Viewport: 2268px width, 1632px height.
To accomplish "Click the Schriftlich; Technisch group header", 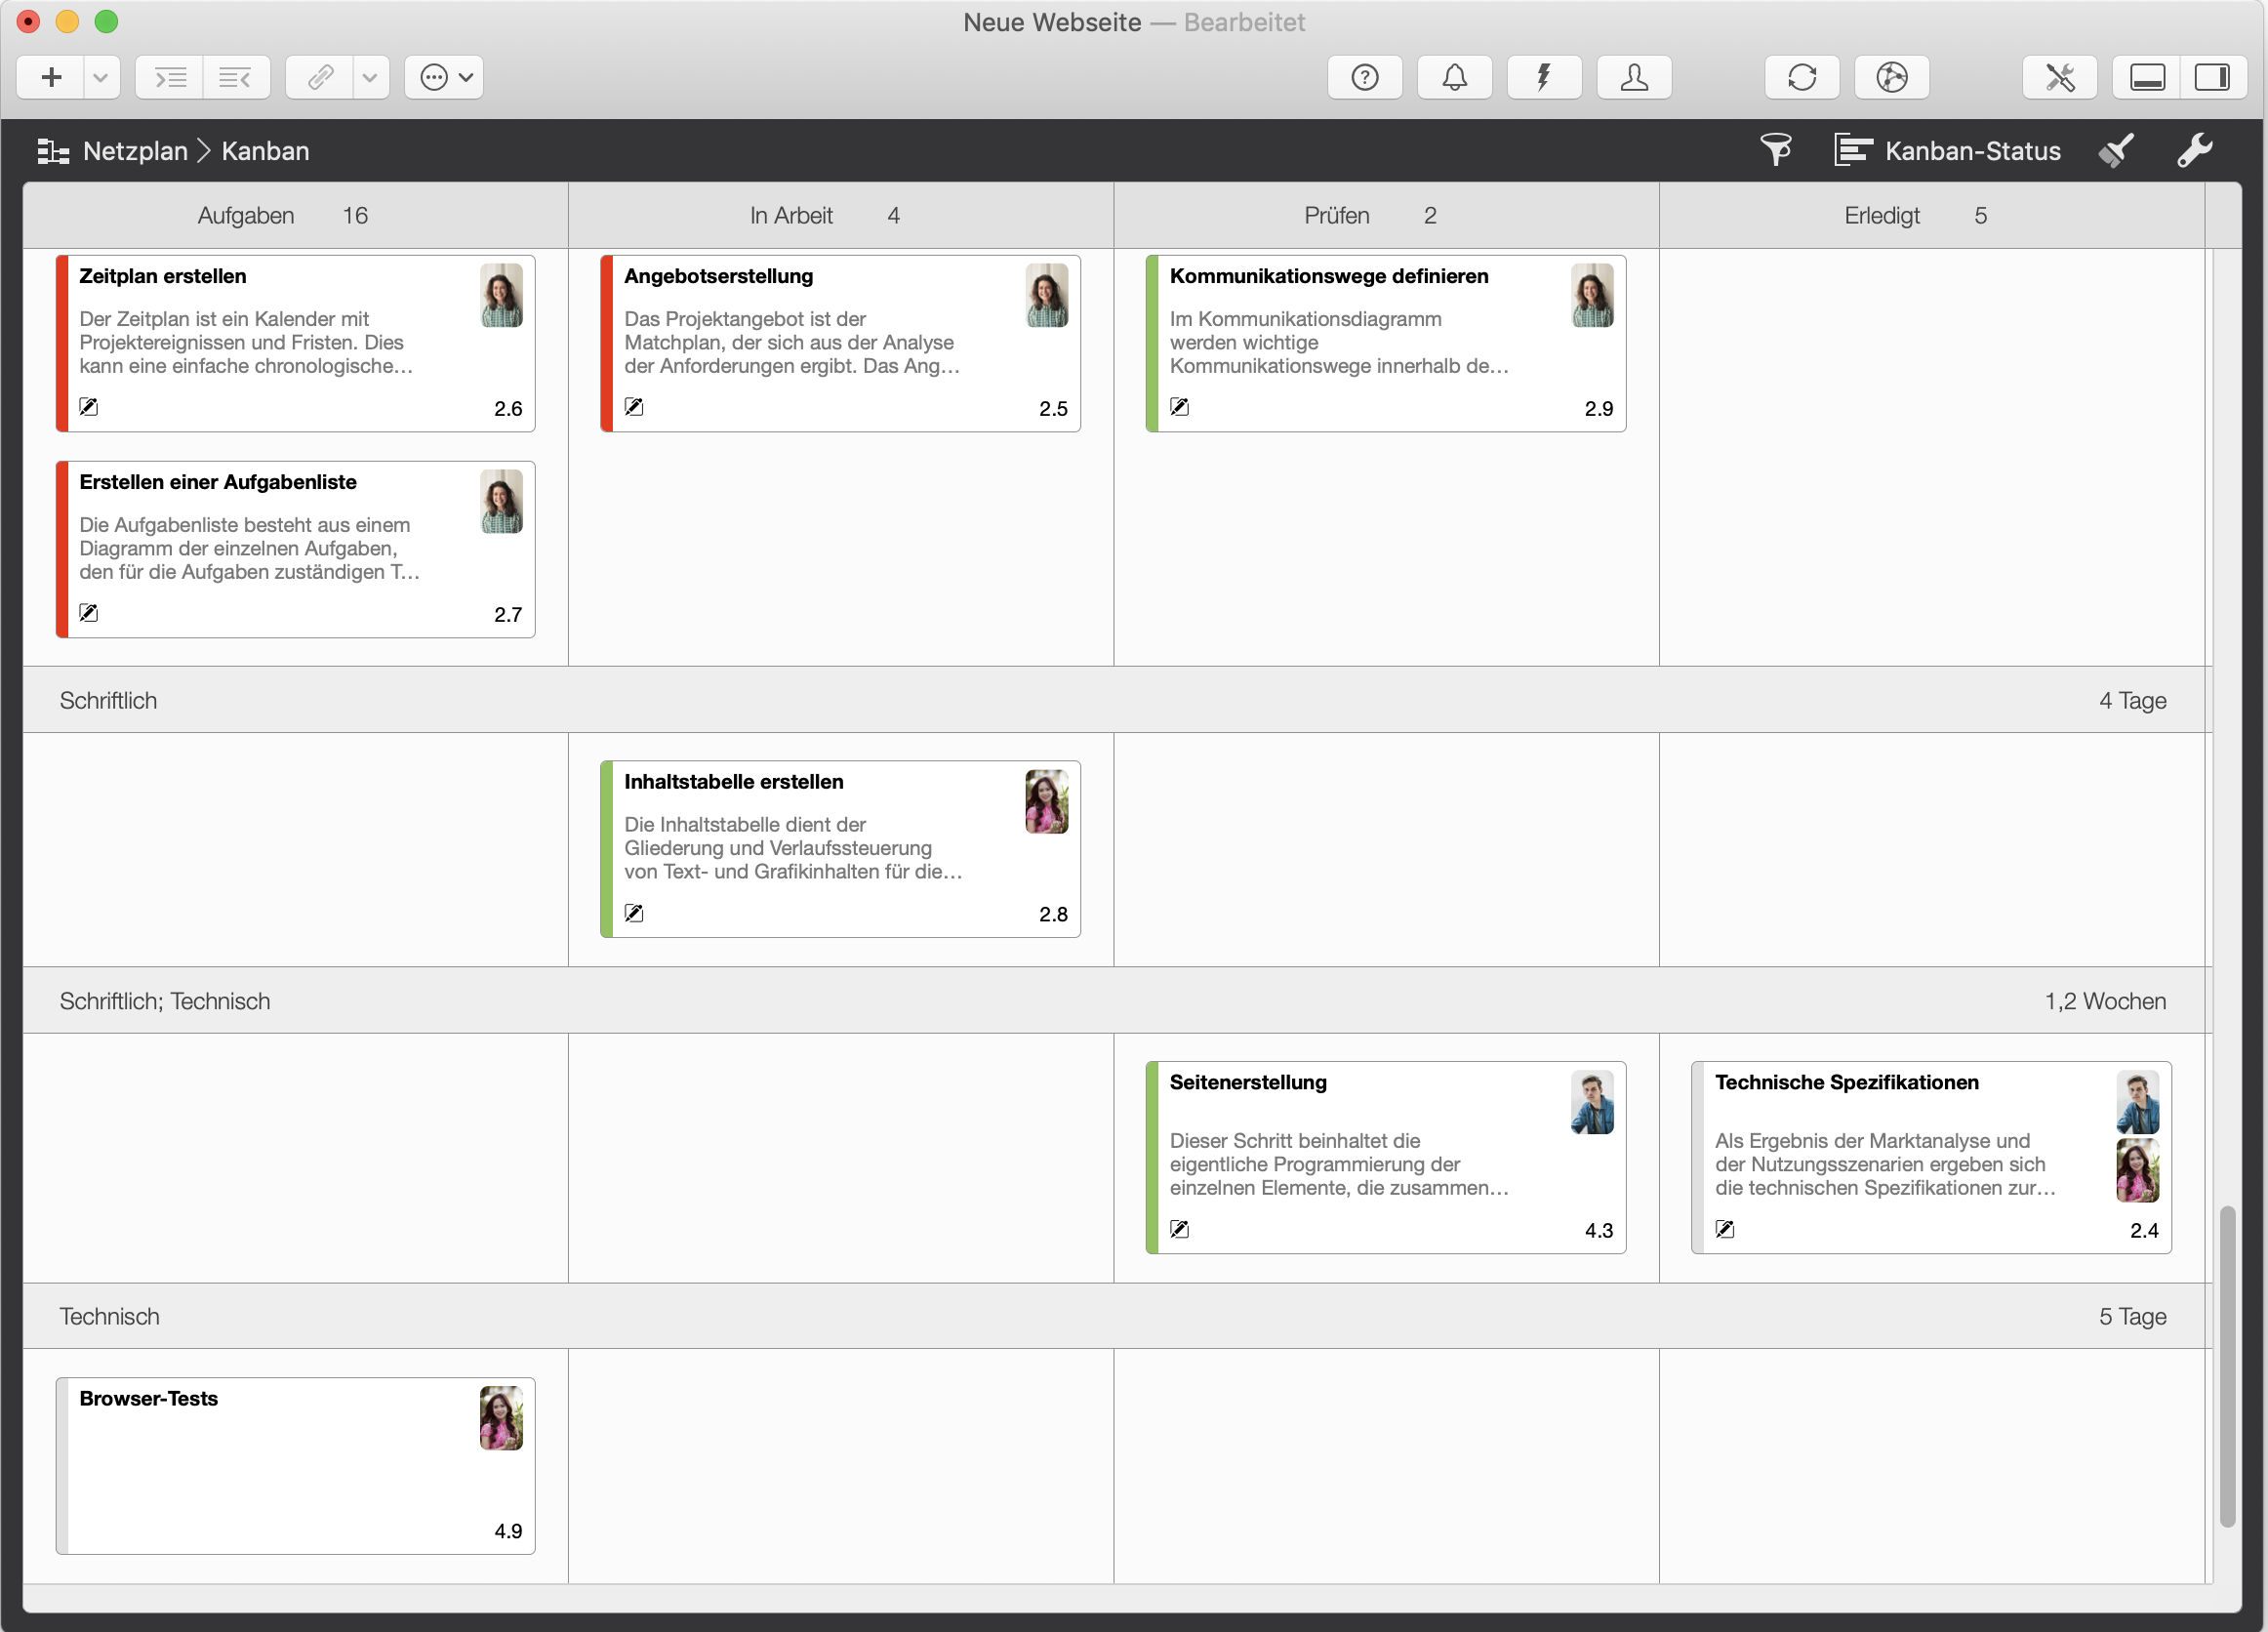I will coord(165,1001).
